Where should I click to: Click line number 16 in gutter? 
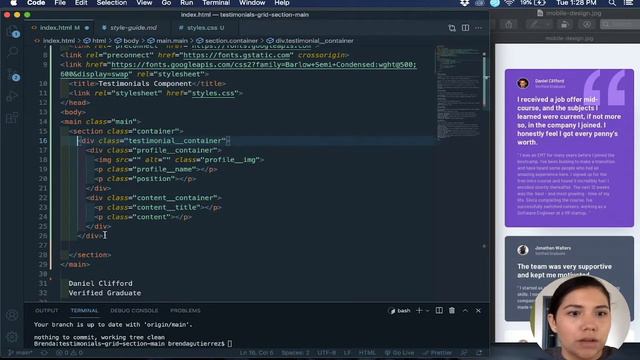[43, 141]
